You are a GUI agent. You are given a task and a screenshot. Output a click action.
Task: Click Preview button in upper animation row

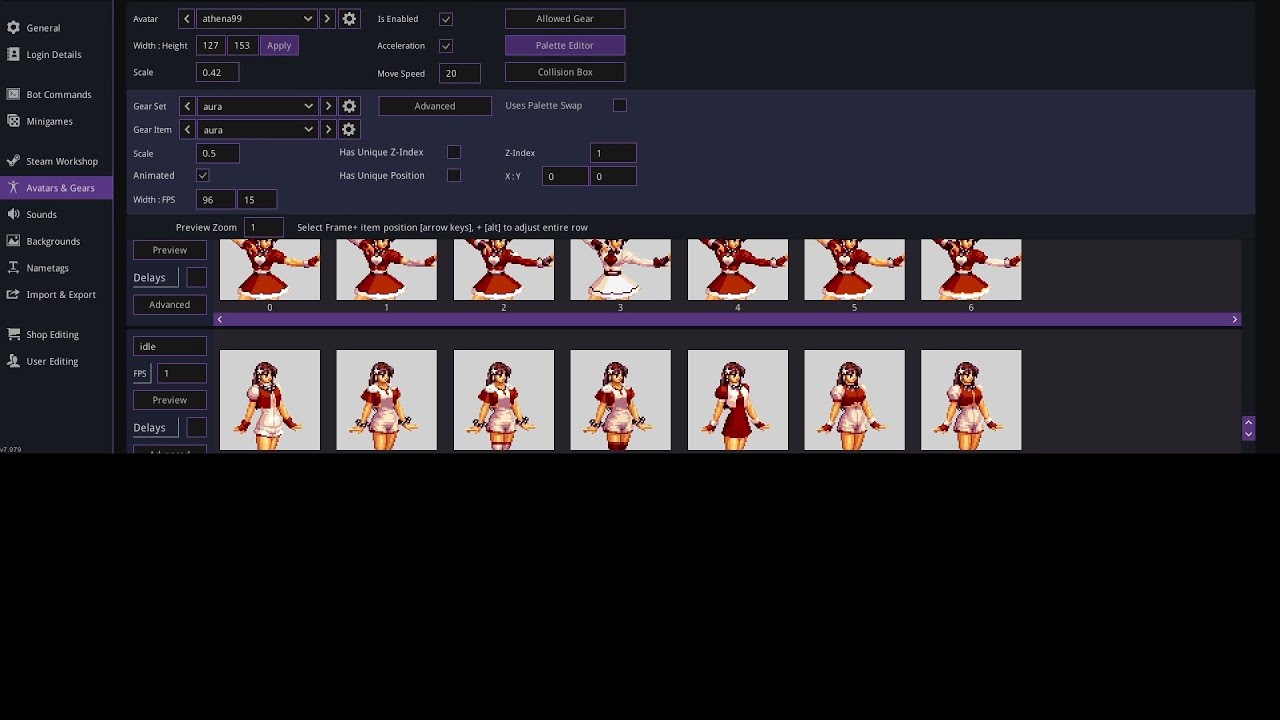pos(170,250)
